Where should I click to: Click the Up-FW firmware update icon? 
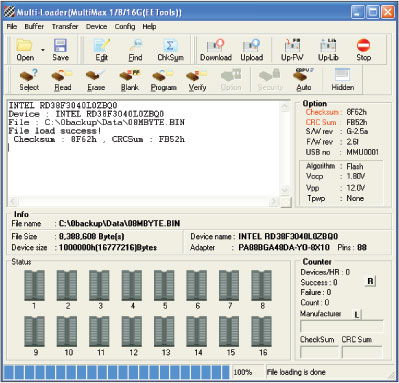pyautogui.click(x=292, y=50)
